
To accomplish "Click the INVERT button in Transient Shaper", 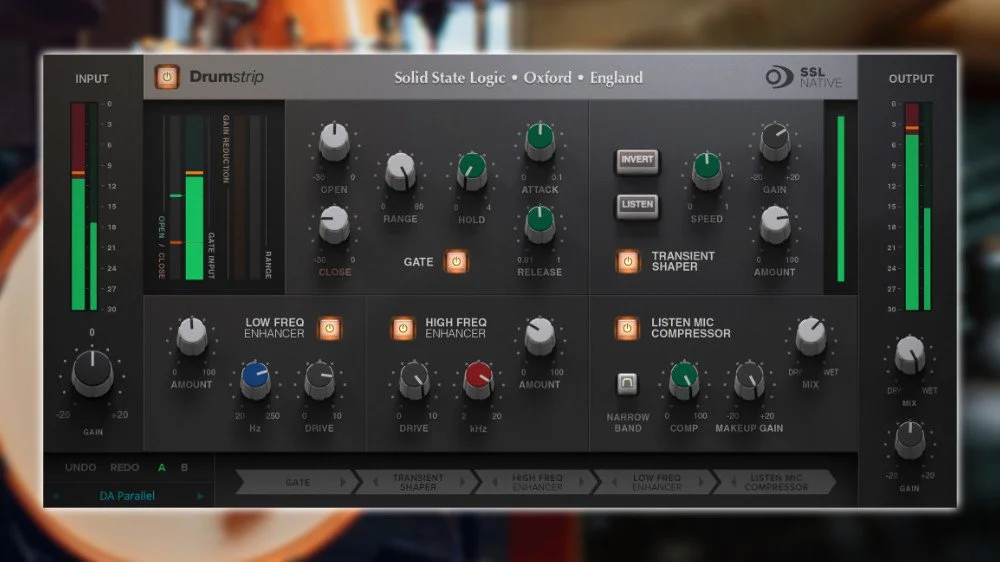I will coord(637,160).
